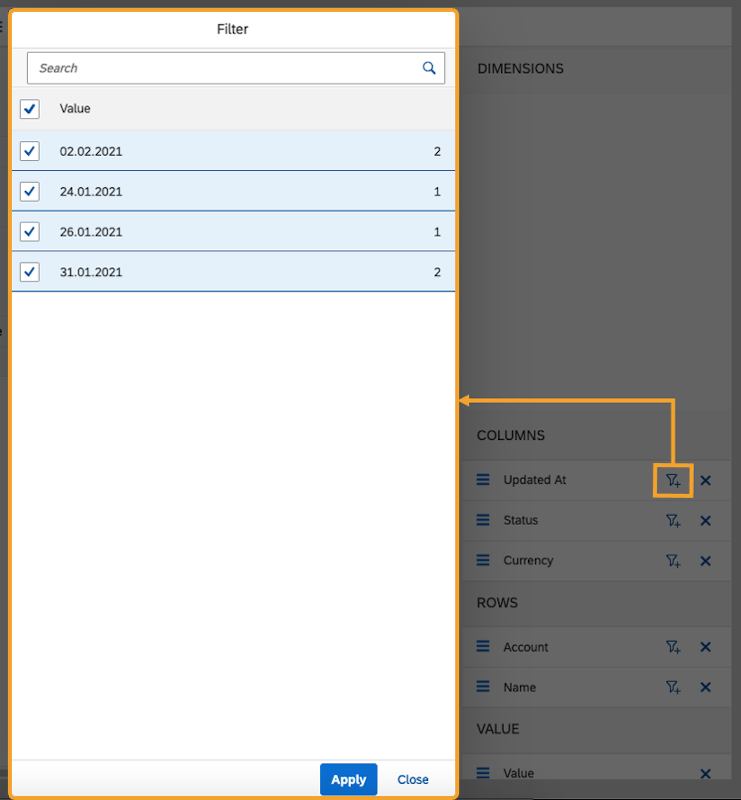Uncheck the 24.01.2021 date checkbox
The width and height of the screenshot is (741, 800).
30,191
